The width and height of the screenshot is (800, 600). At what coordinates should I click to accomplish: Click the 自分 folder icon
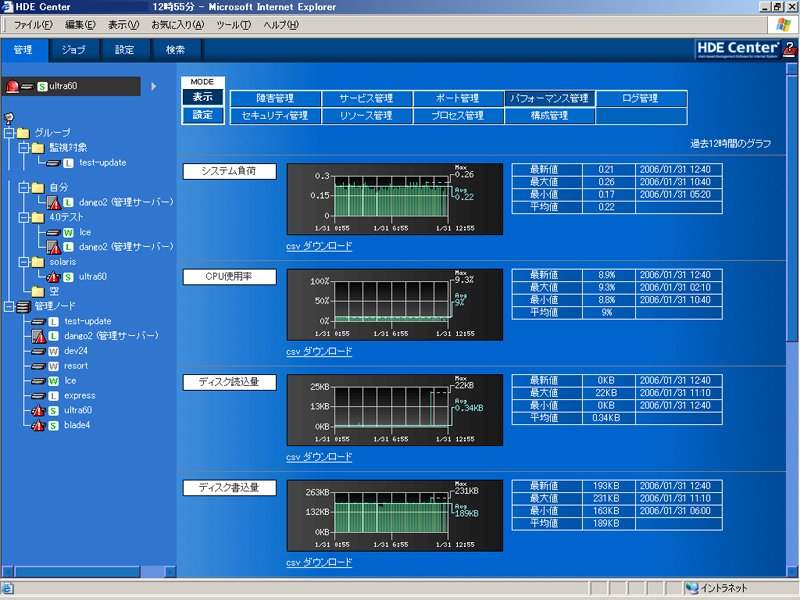(38, 188)
